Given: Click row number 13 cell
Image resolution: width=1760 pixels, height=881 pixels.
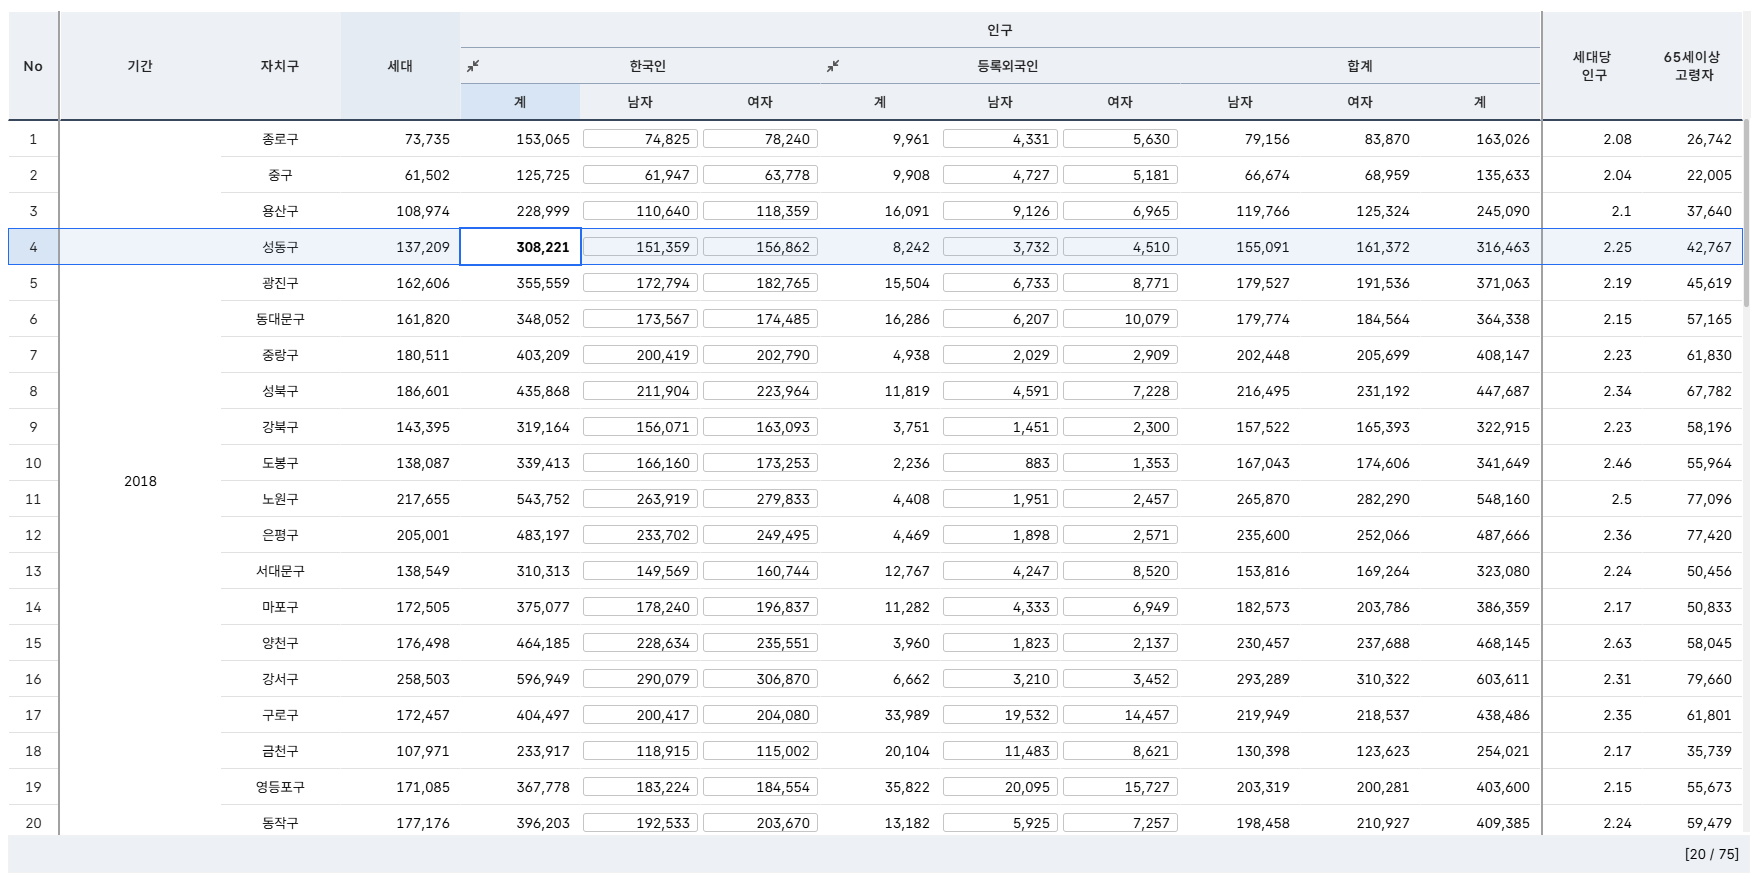Looking at the screenshot, I should coord(33,571).
